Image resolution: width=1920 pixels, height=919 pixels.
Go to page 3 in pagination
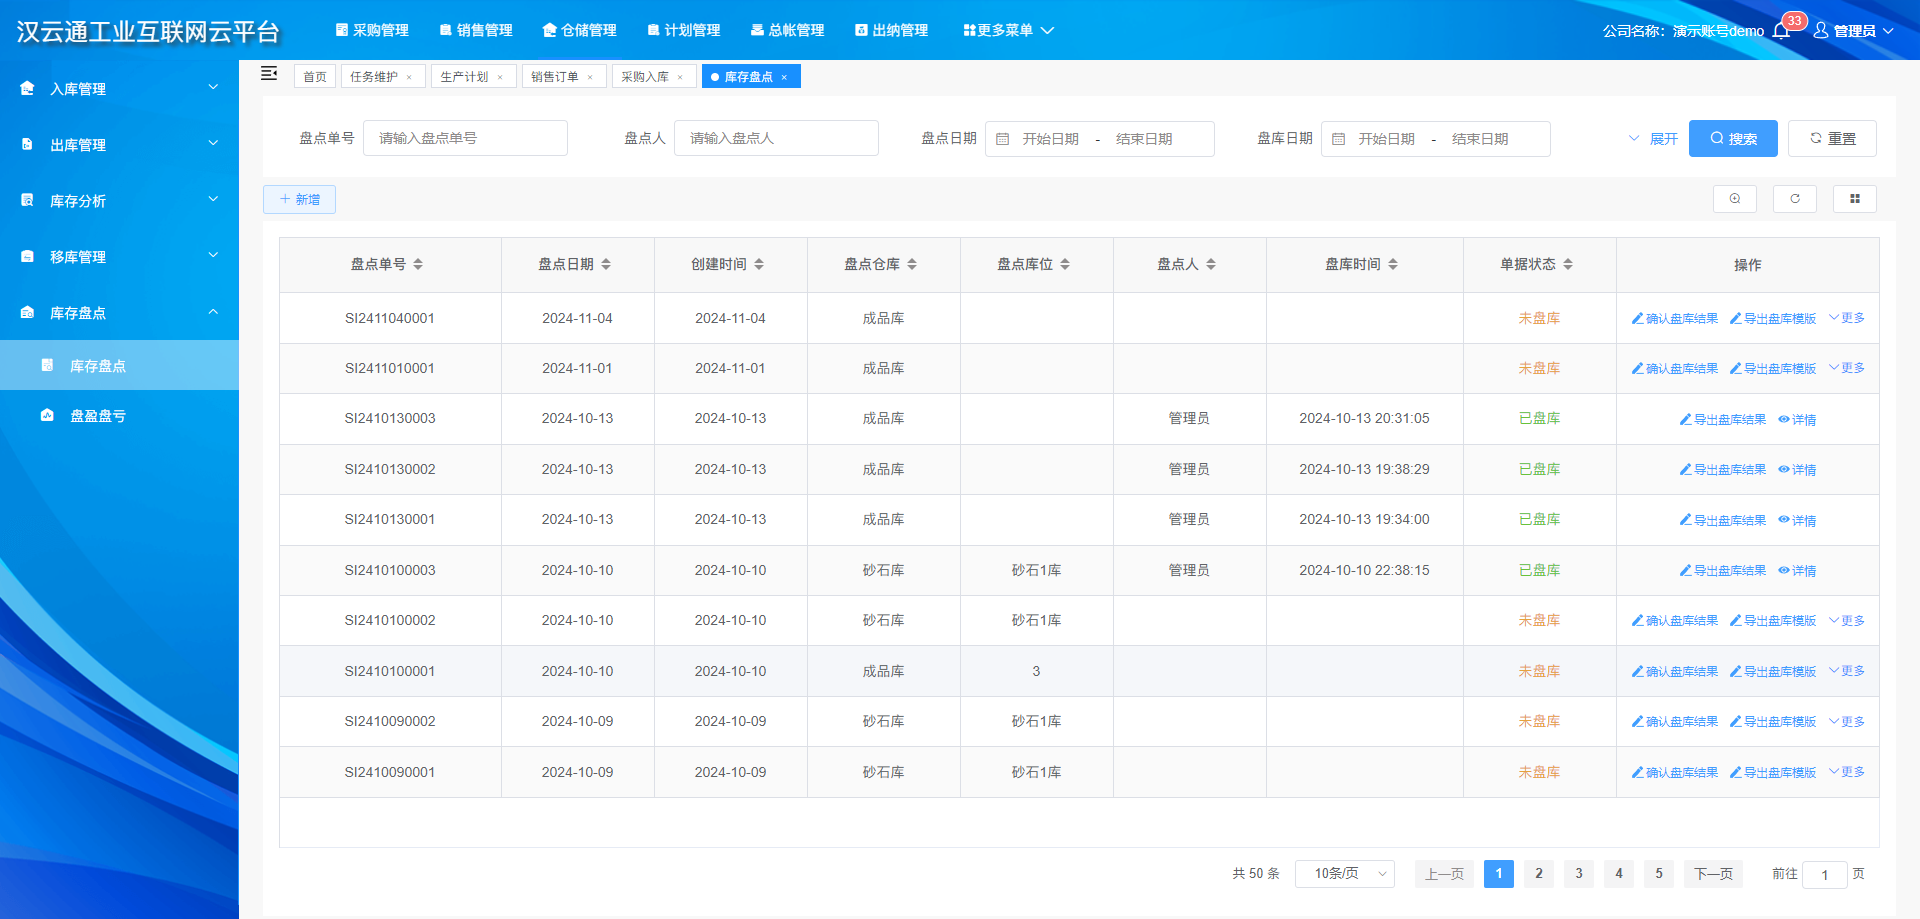pos(1578,873)
